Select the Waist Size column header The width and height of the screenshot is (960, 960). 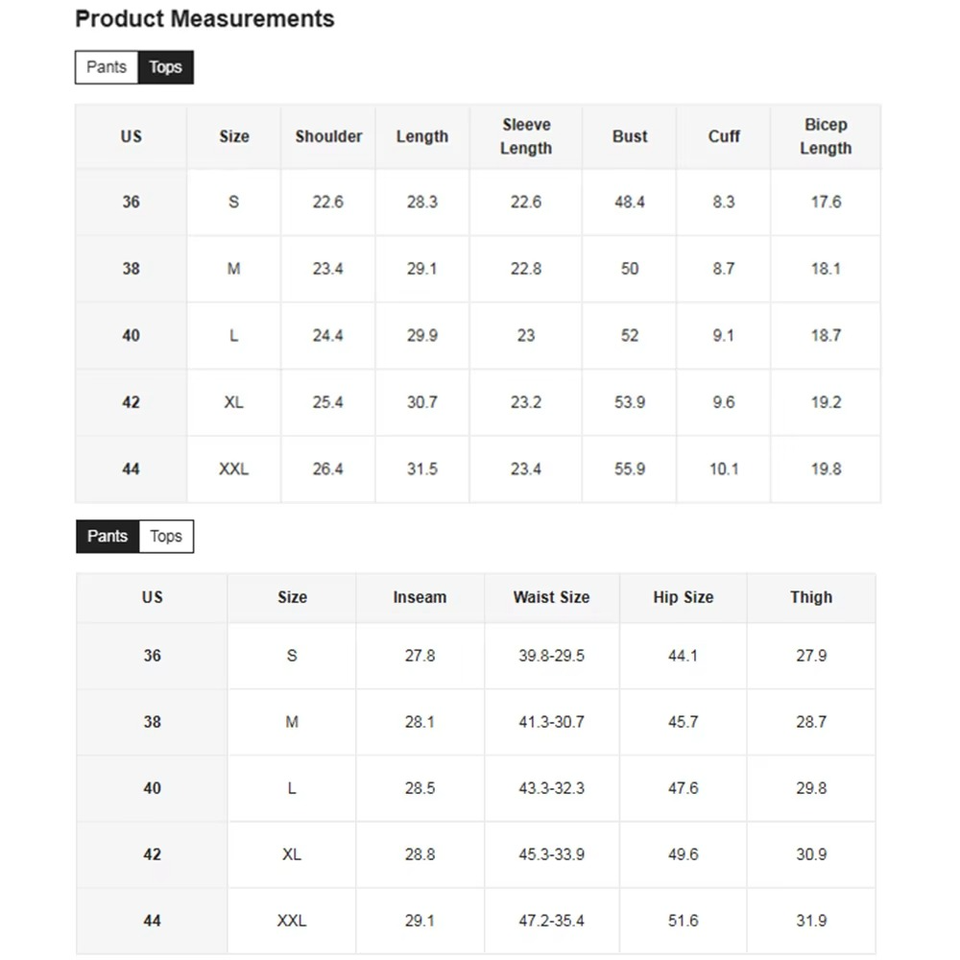coord(551,597)
